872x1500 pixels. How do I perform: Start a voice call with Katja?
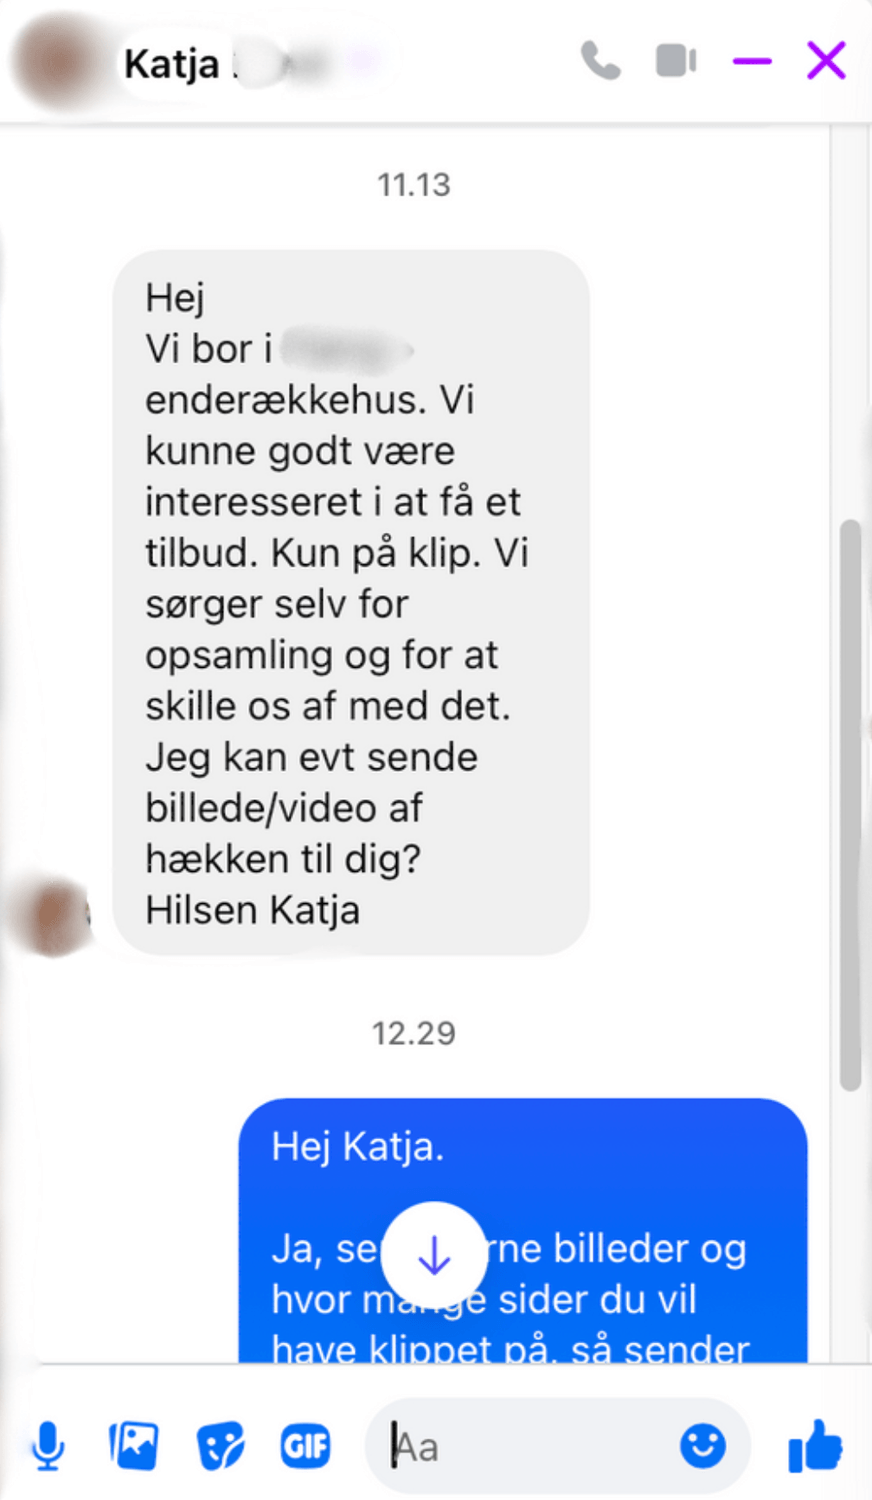pos(601,61)
